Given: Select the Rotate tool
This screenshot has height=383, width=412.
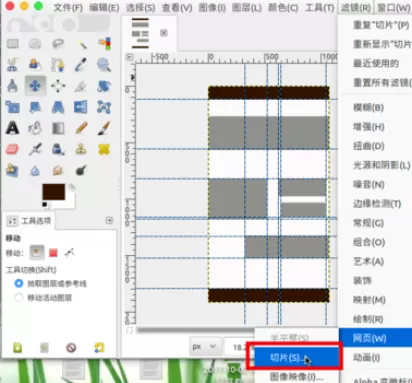Looking at the screenshot, I should pyautogui.click(x=104, y=86).
